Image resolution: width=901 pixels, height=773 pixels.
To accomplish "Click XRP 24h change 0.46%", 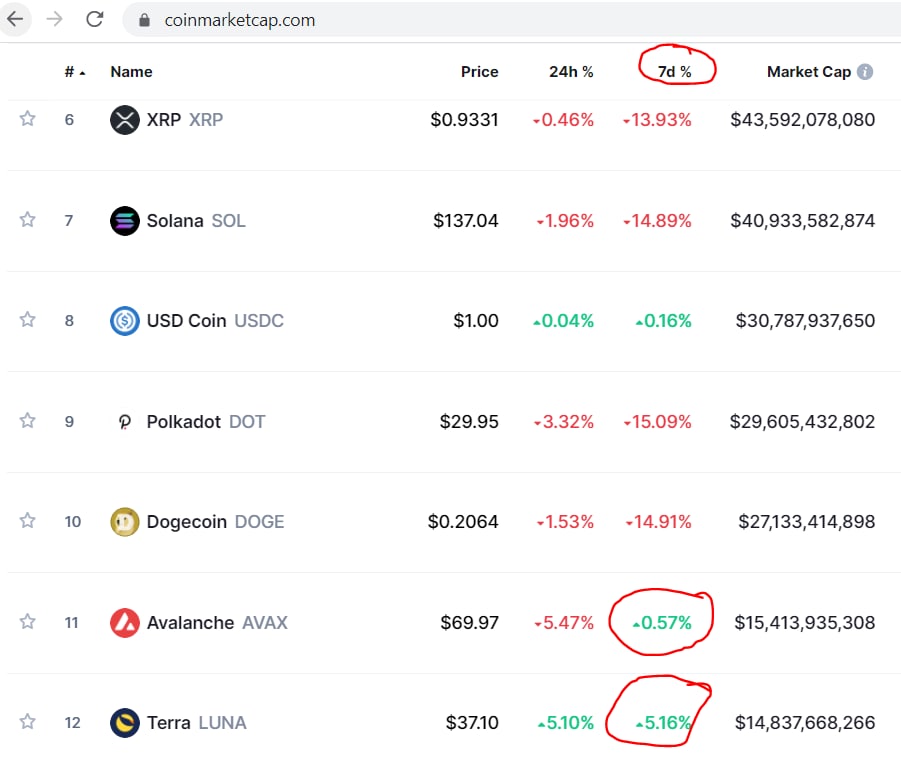I will (563, 120).
